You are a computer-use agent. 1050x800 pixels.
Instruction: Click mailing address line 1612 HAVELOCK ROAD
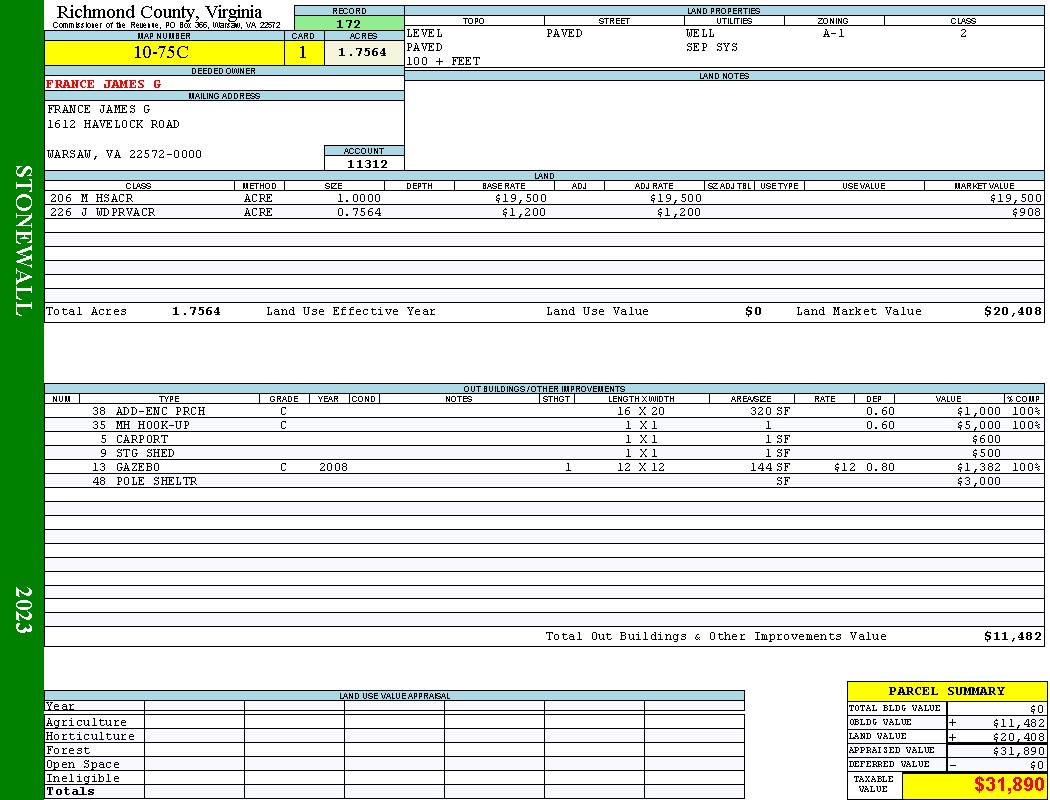pyautogui.click(x=113, y=124)
